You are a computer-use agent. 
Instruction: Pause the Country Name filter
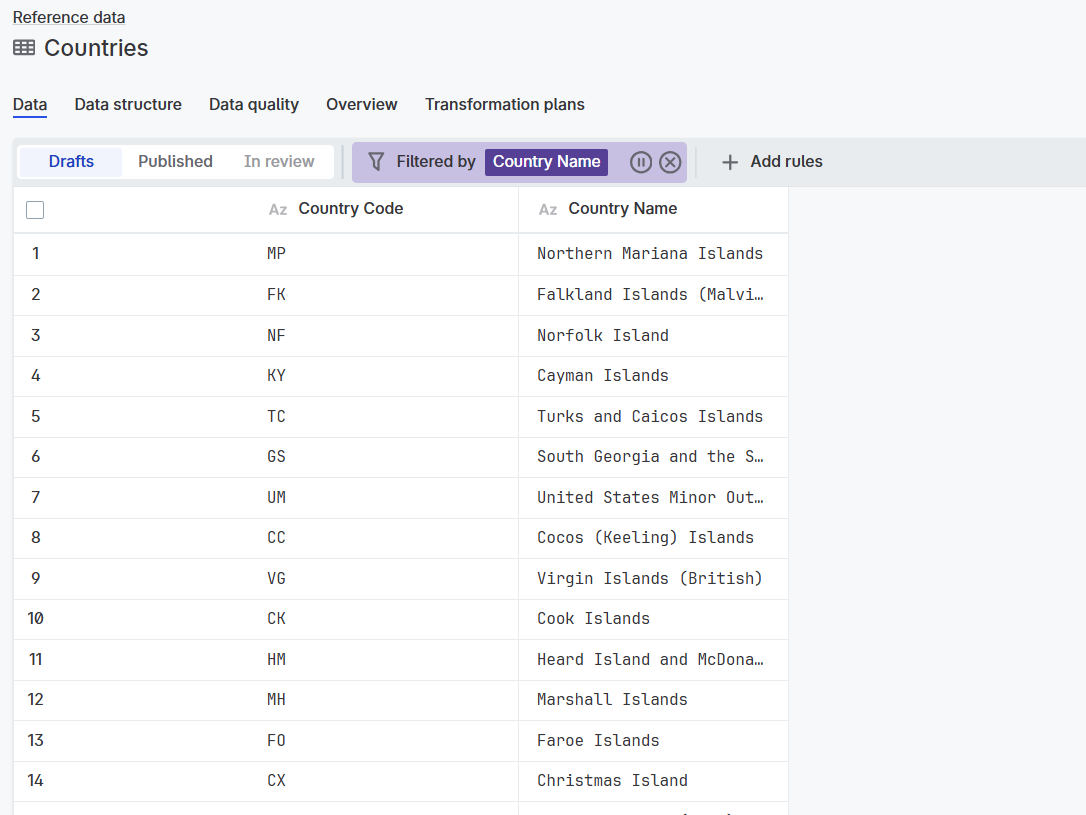coord(641,162)
